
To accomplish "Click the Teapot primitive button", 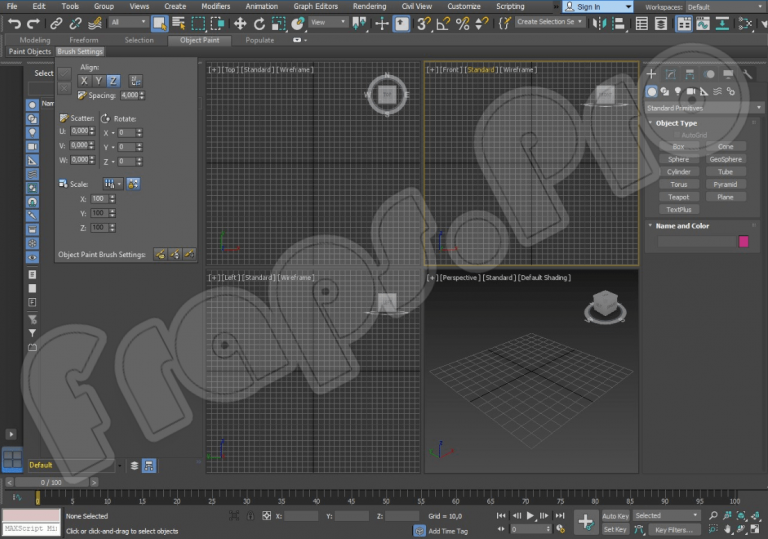I will coord(678,197).
